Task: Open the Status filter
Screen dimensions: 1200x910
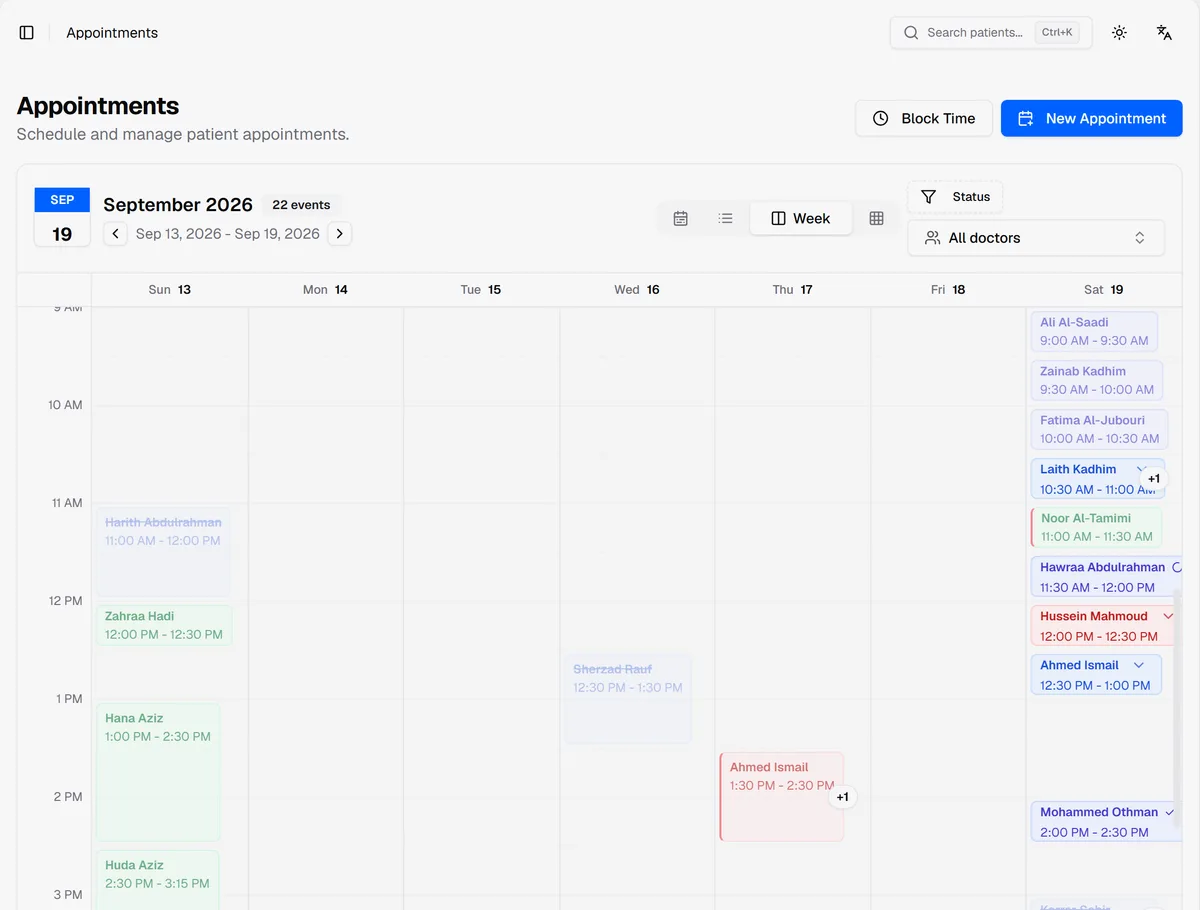Action: 955,197
